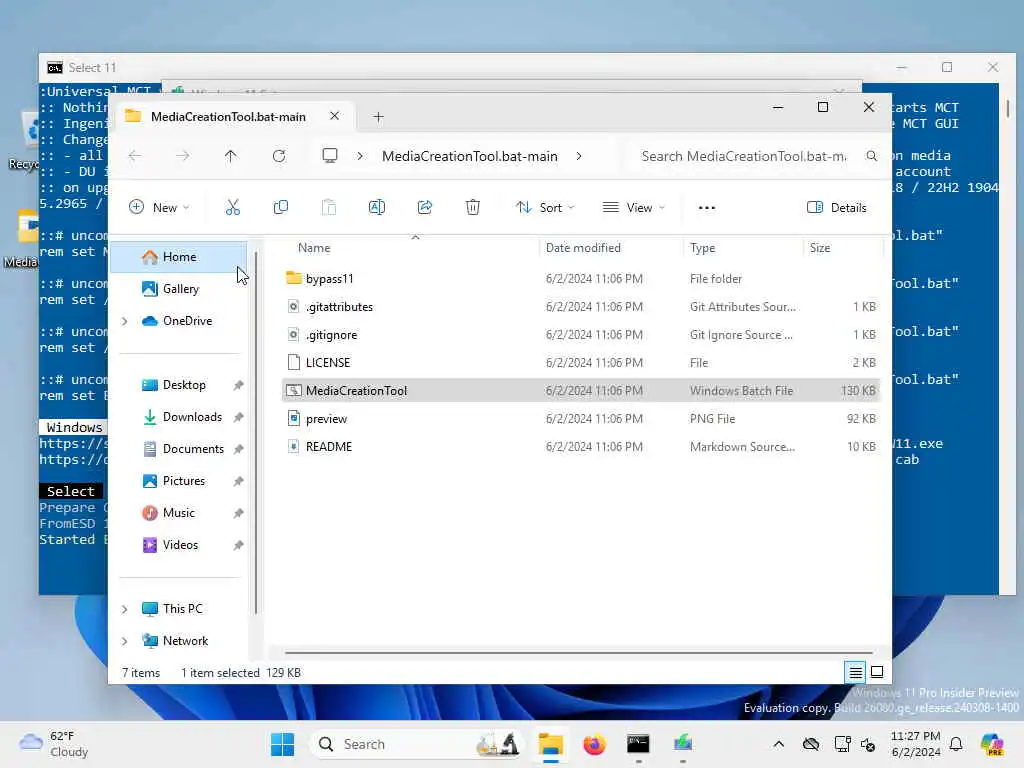
Task: Open the New dropdown
Action: [159, 208]
